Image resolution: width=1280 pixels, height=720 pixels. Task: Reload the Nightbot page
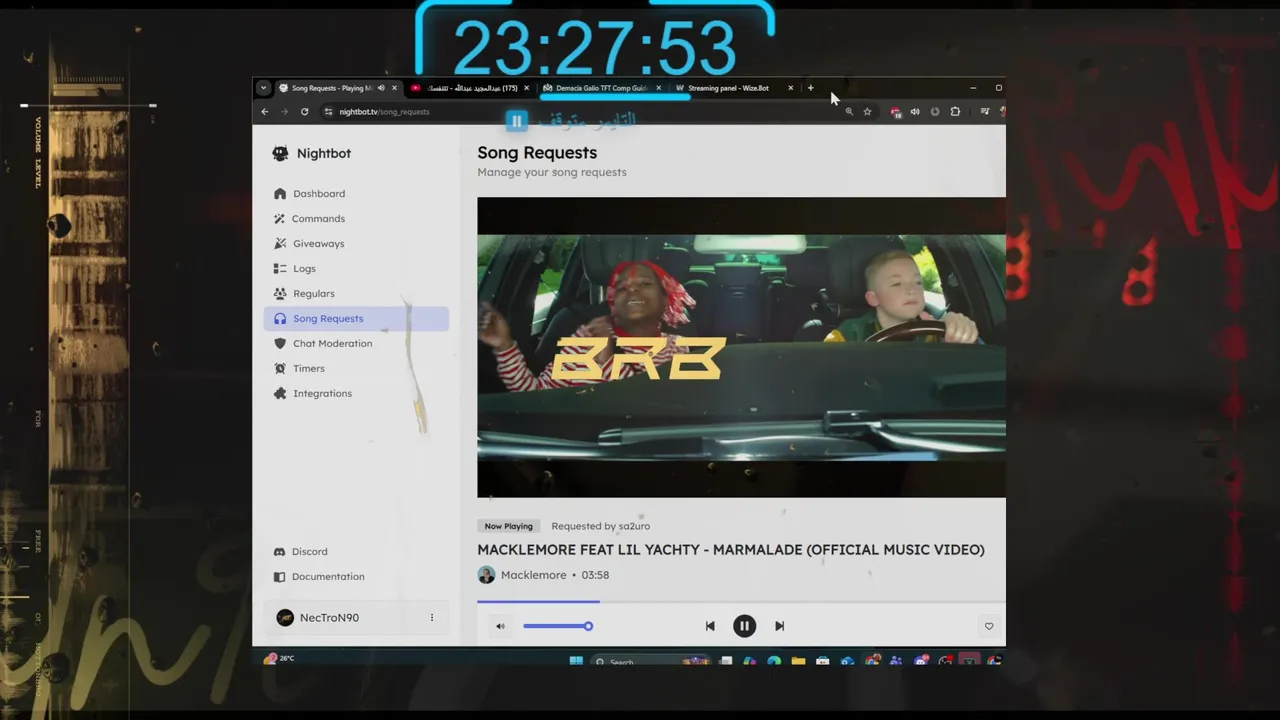tap(304, 111)
